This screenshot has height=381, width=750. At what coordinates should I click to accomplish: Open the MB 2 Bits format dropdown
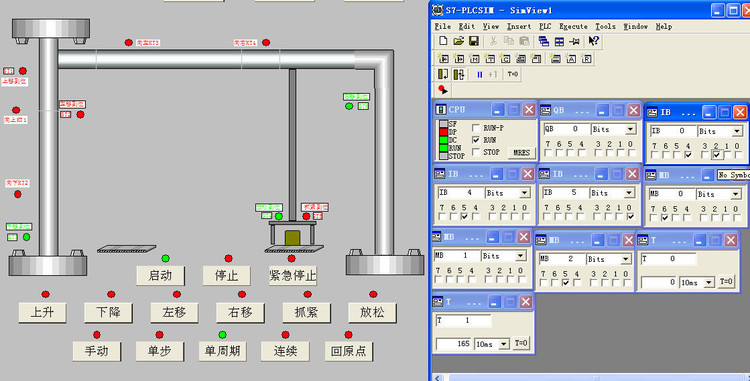coord(626,259)
